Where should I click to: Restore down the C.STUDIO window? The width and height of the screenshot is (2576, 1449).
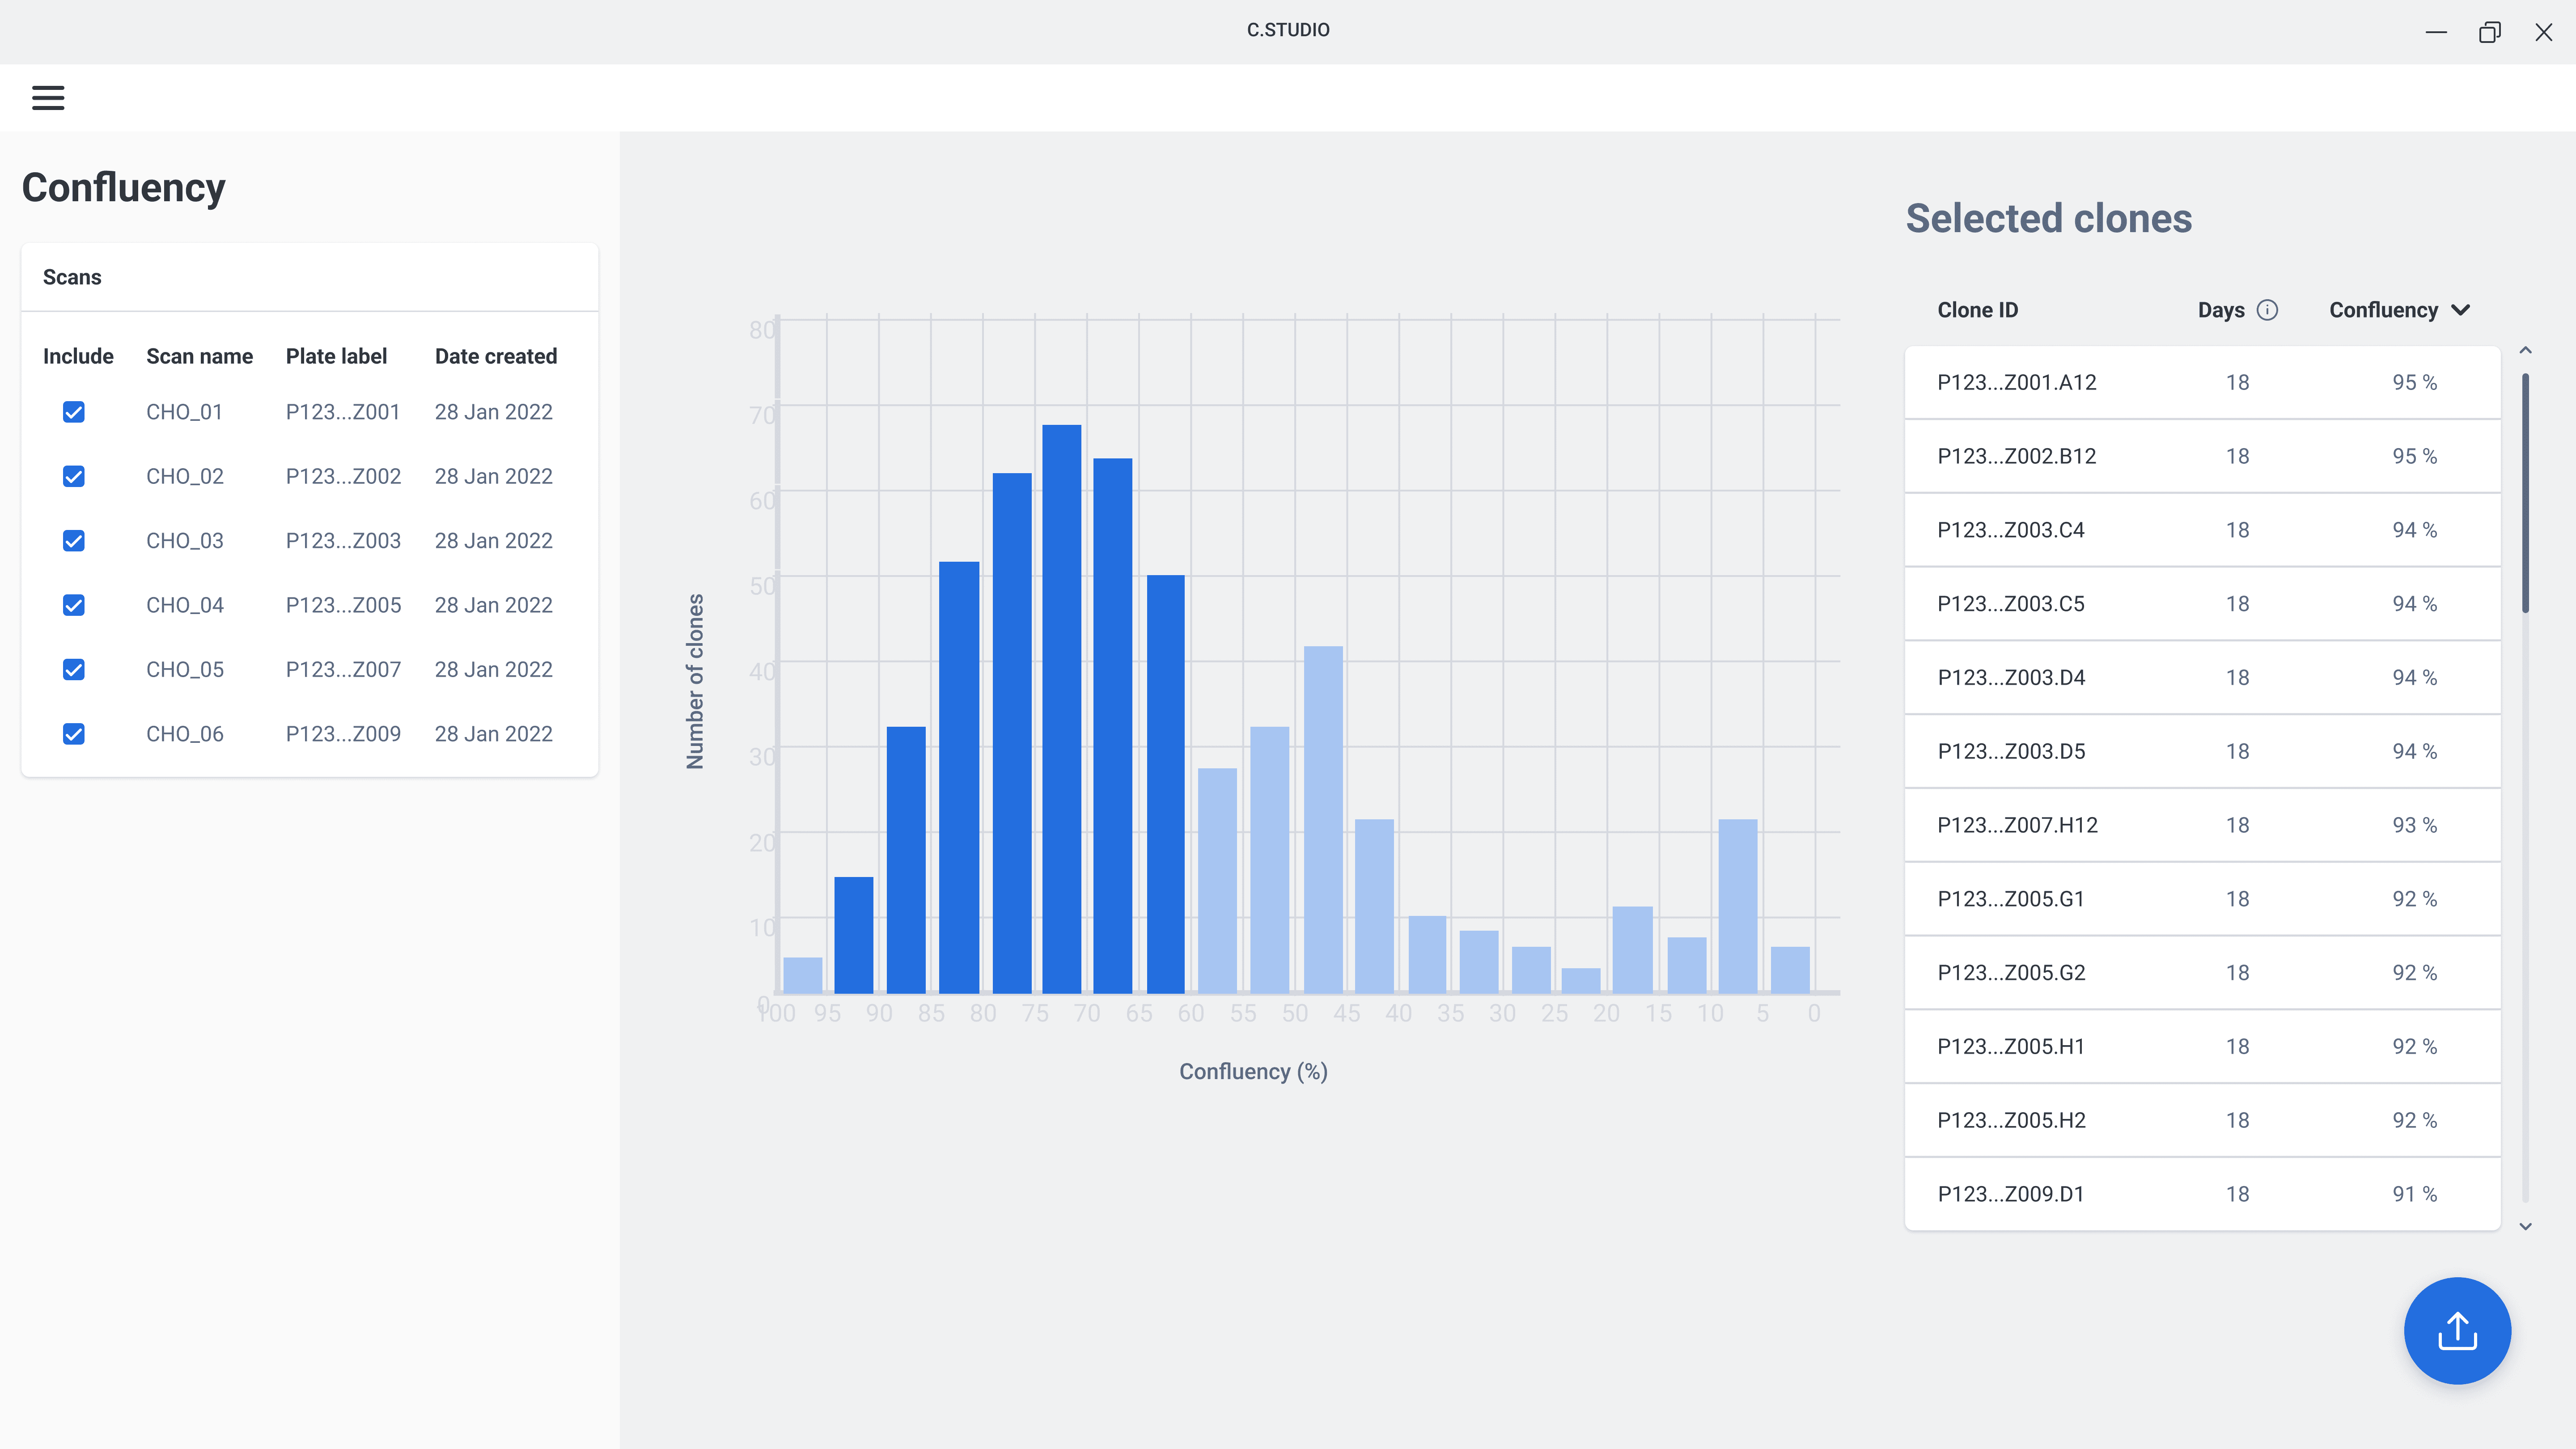pos(2490,32)
